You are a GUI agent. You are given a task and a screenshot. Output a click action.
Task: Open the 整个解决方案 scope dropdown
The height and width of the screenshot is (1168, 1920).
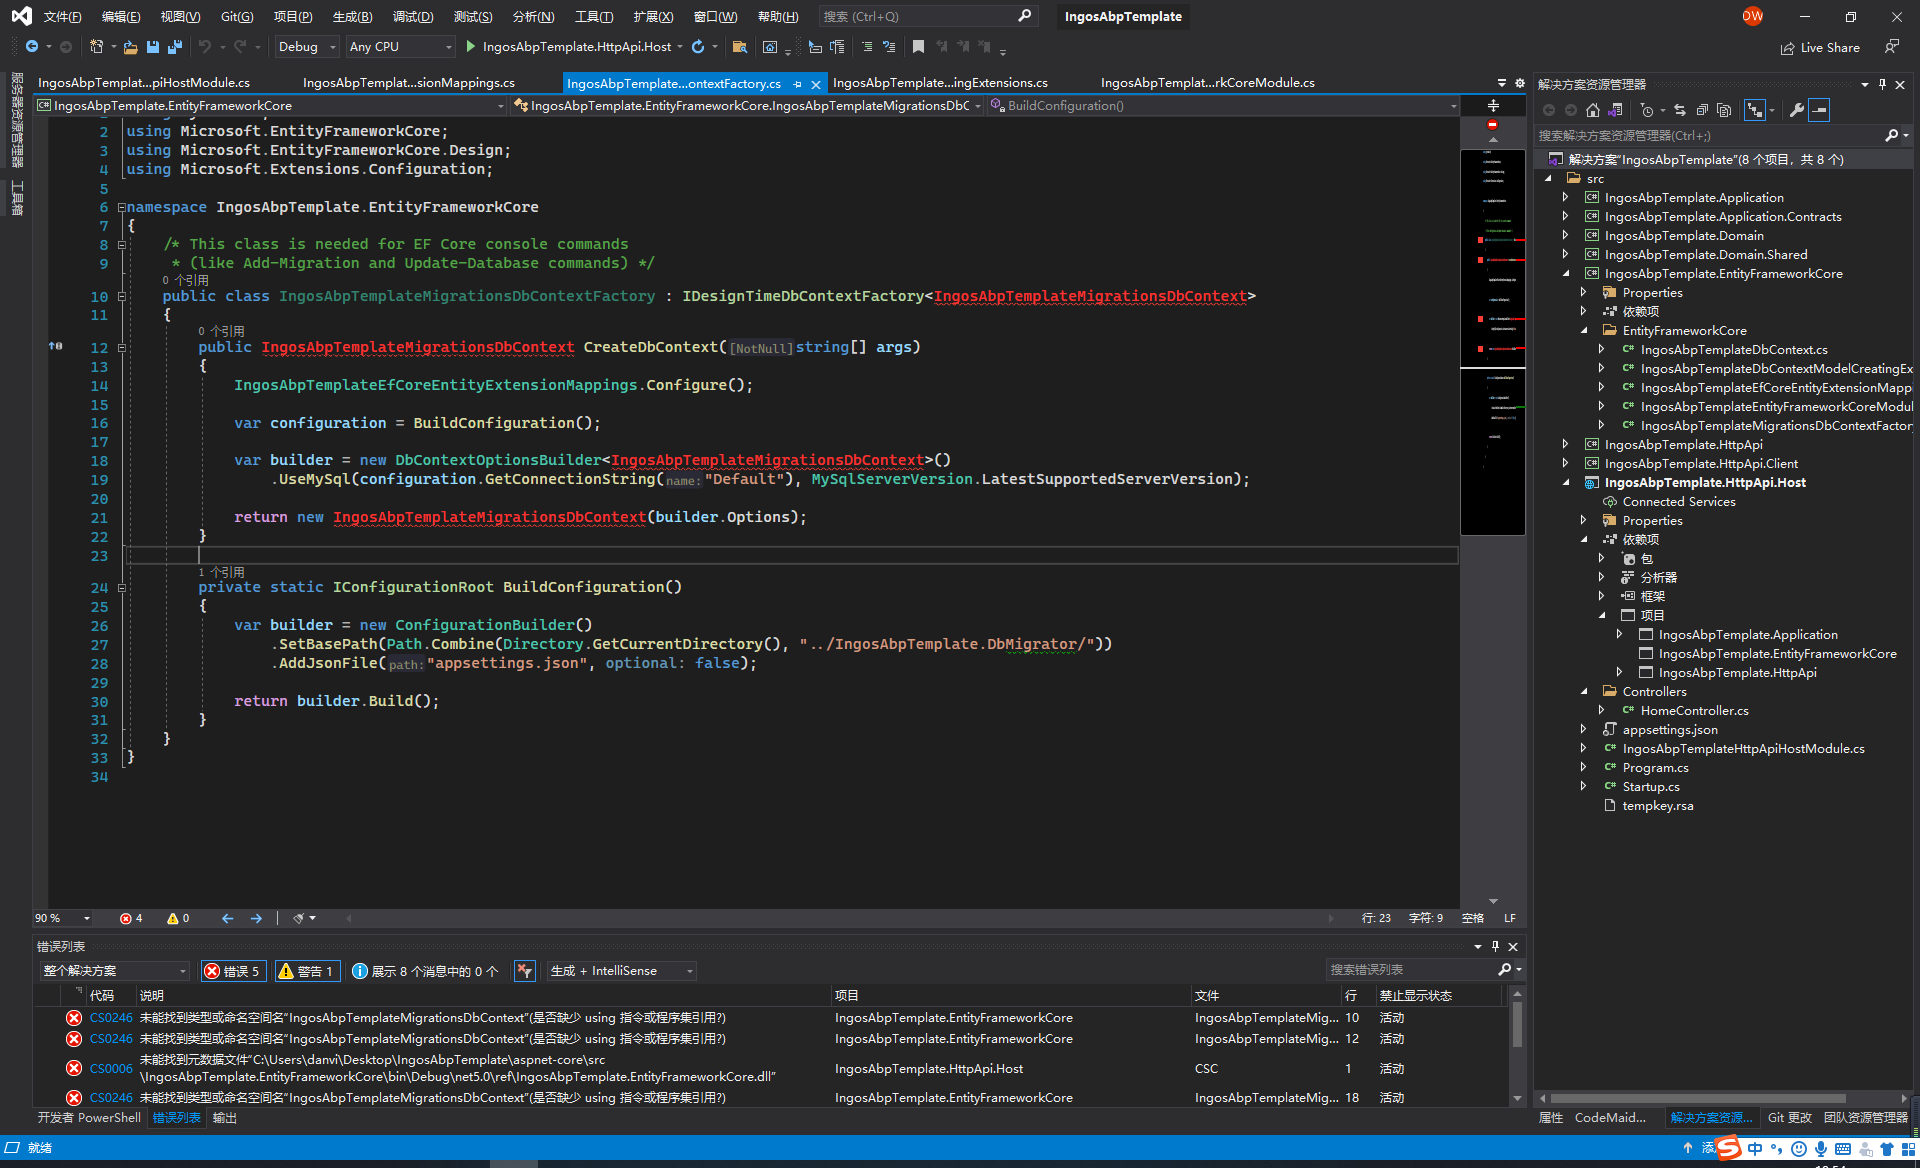[x=114, y=971]
